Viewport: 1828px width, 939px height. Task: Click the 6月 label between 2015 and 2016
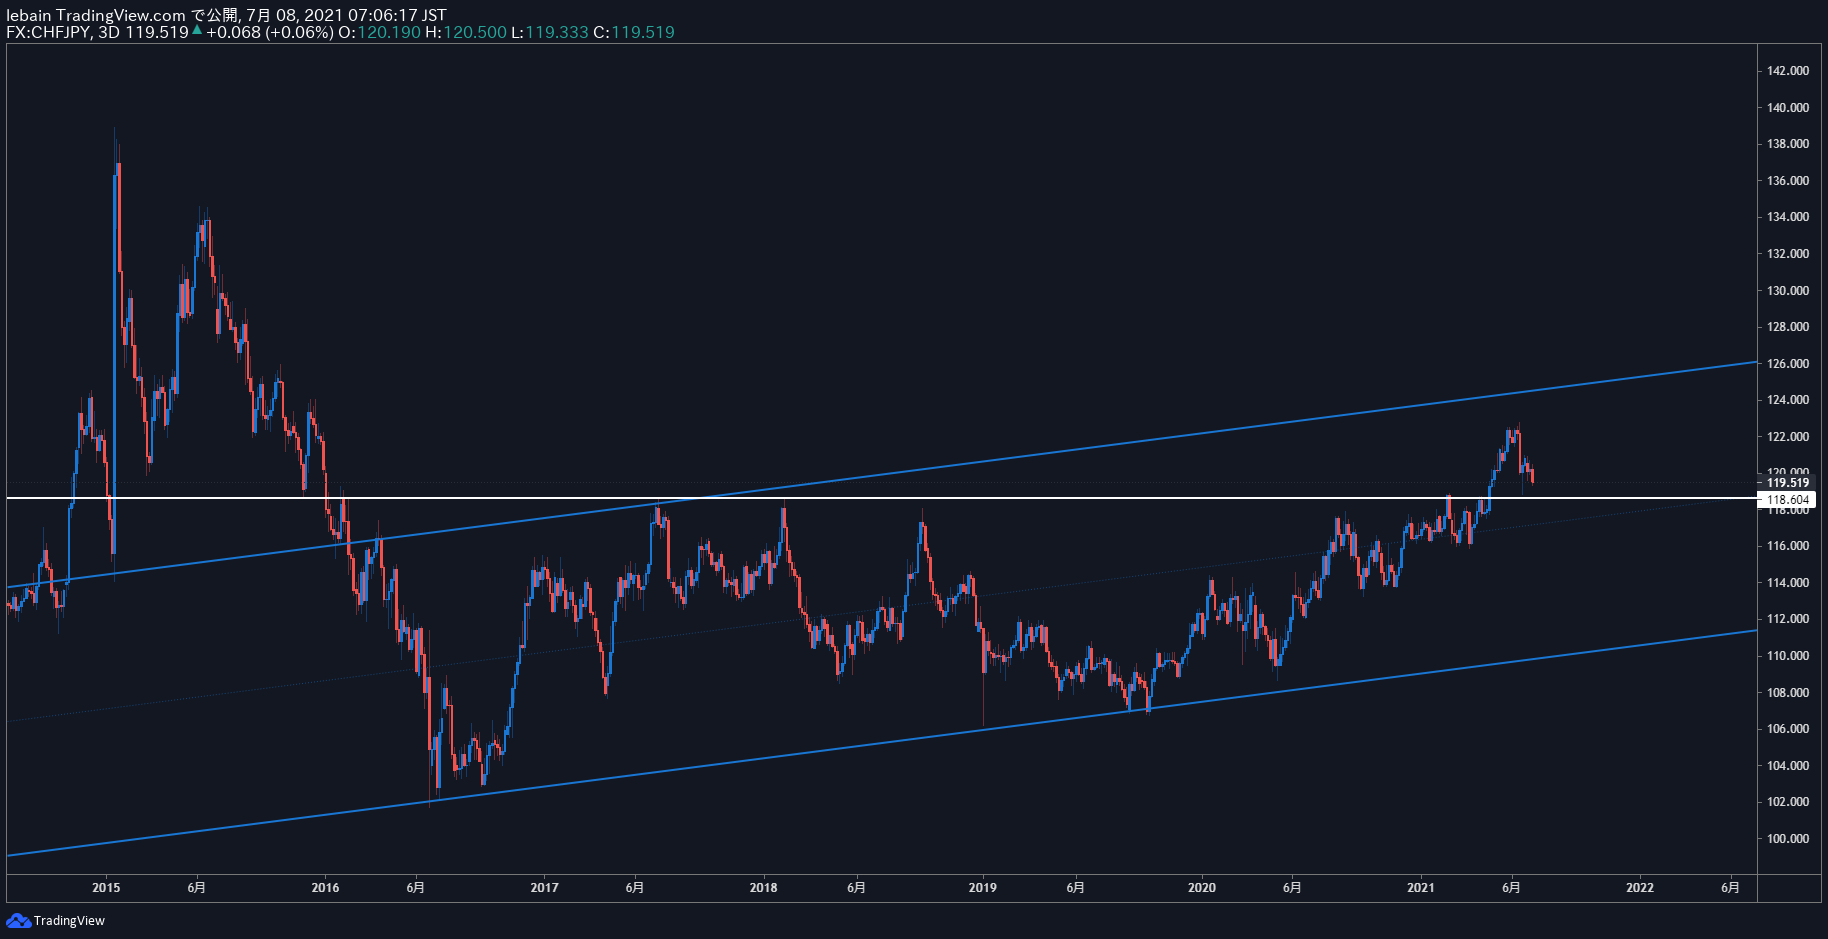197,888
